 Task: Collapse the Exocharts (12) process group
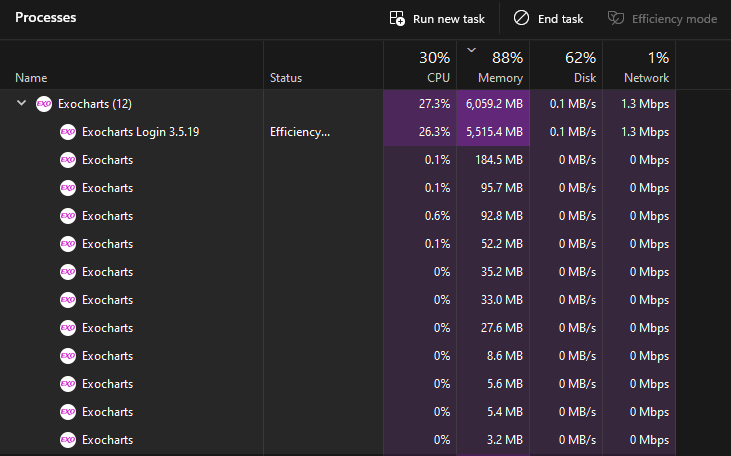pyautogui.click(x=21, y=103)
